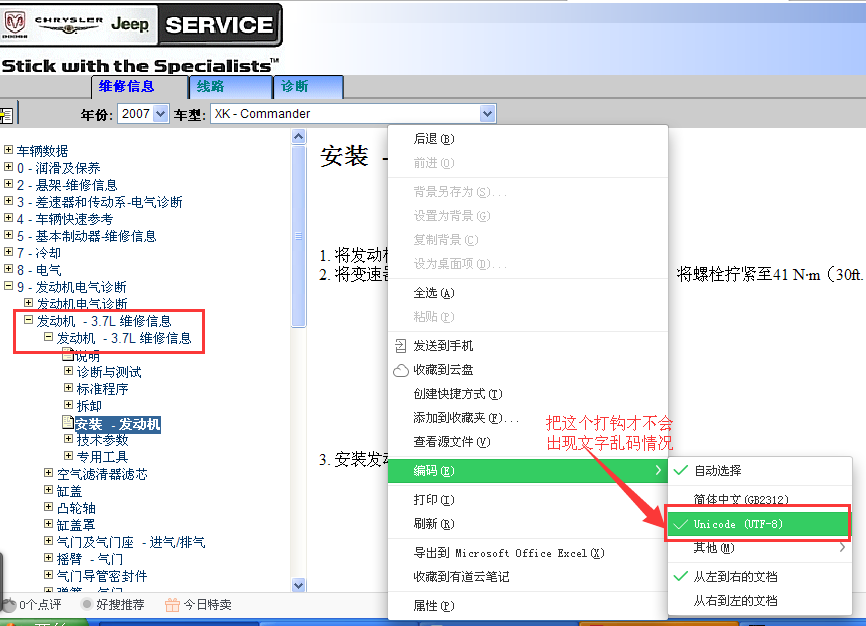The width and height of the screenshot is (866, 626).
Task: Open 摇臂 - 气门 tree item
Action: 90,559
